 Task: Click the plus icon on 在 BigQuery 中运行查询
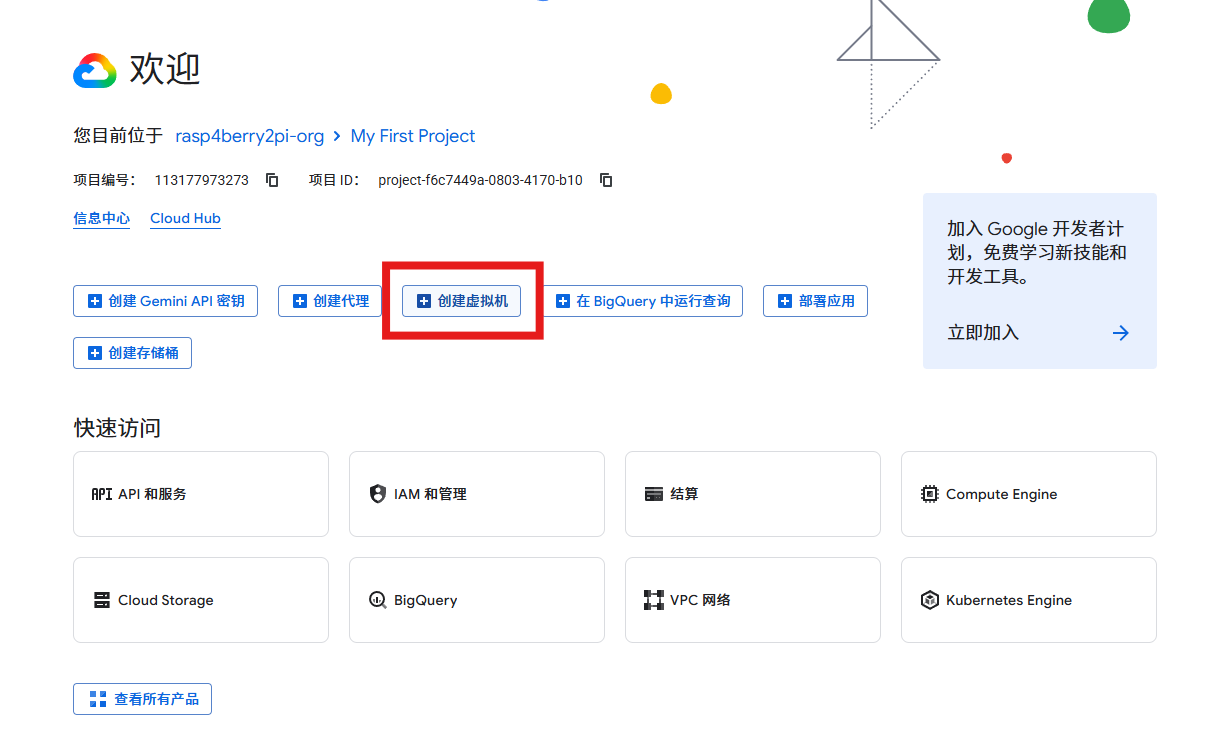click(x=563, y=301)
